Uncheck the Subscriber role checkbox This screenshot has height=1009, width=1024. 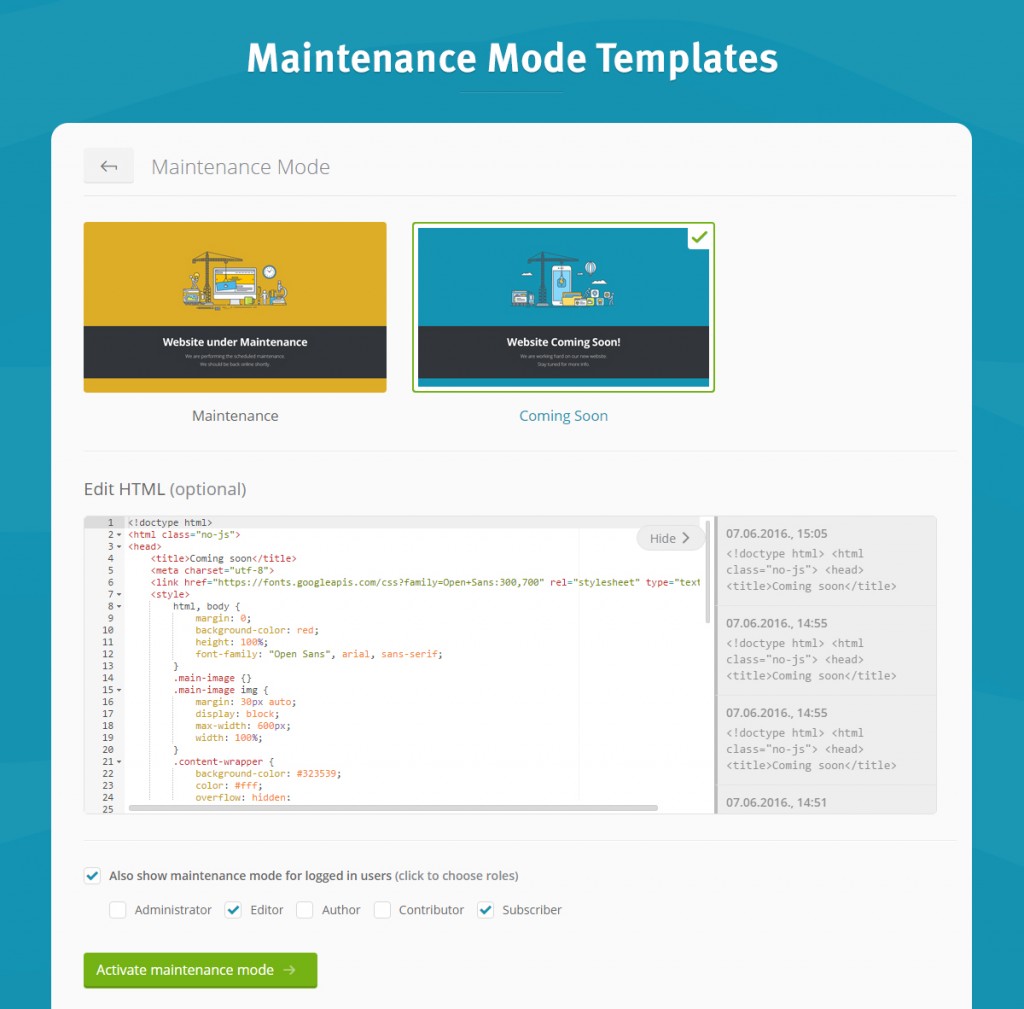[x=486, y=910]
